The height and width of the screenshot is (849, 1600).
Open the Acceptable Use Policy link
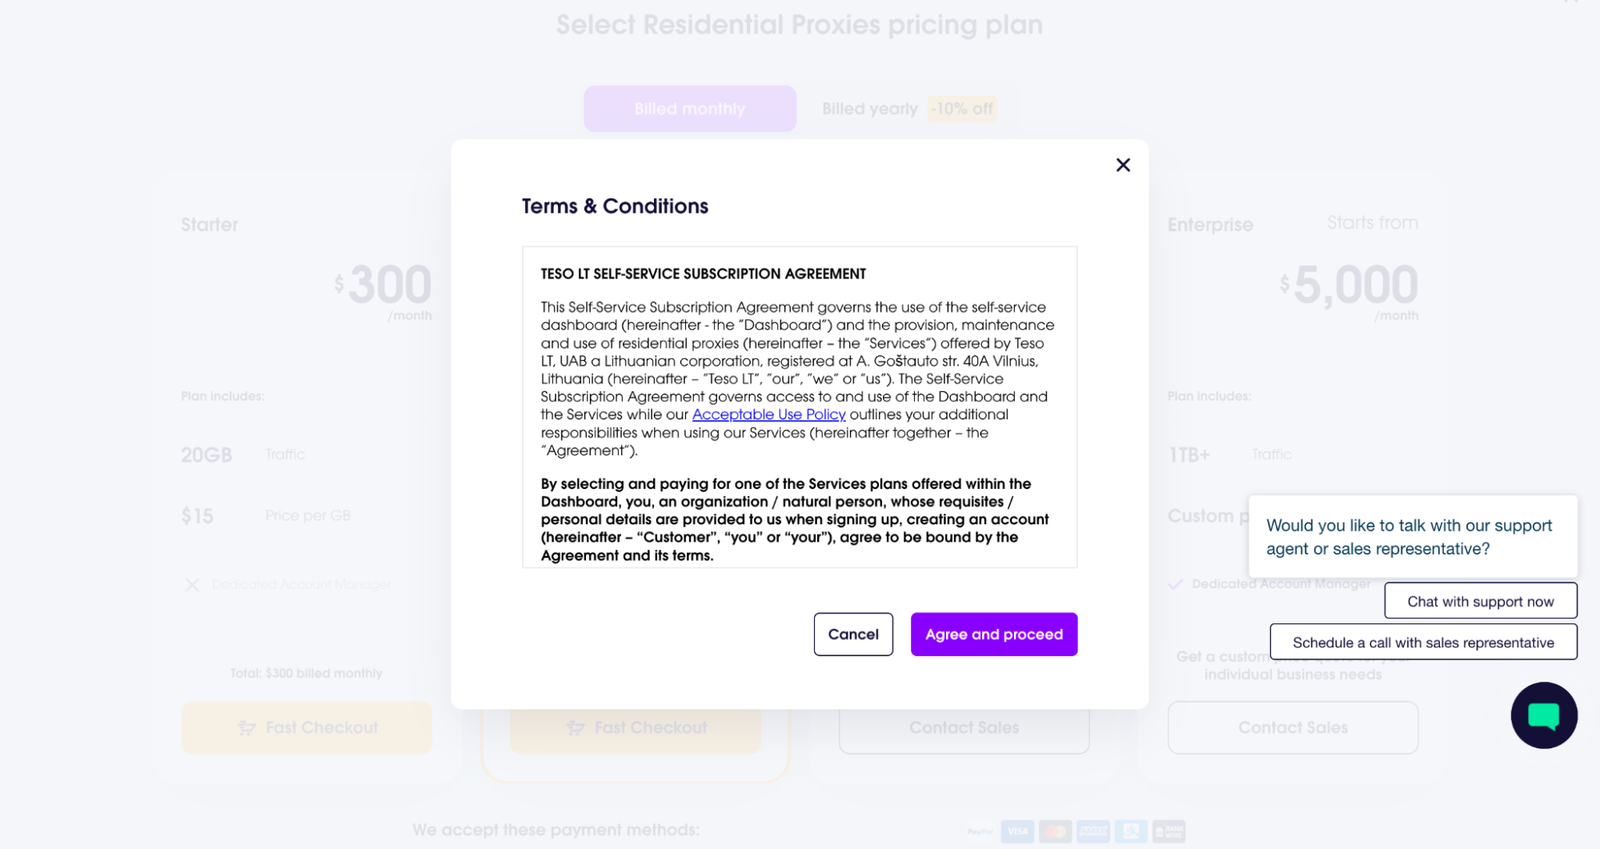[768, 415]
